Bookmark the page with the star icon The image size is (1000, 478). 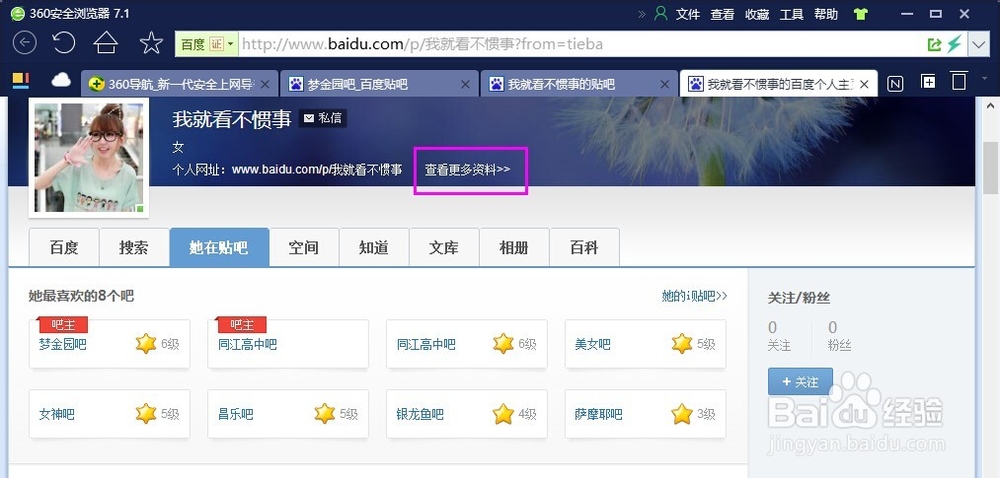(151, 43)
